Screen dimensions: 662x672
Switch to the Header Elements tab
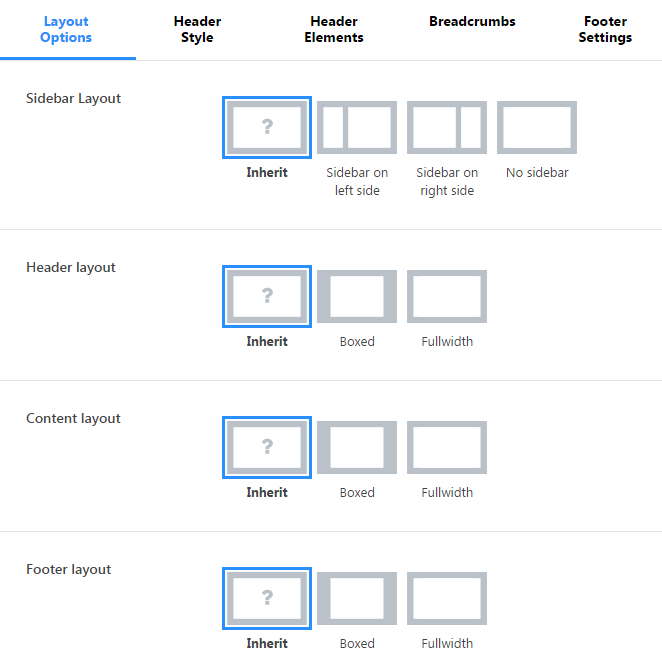click(334, 29)
